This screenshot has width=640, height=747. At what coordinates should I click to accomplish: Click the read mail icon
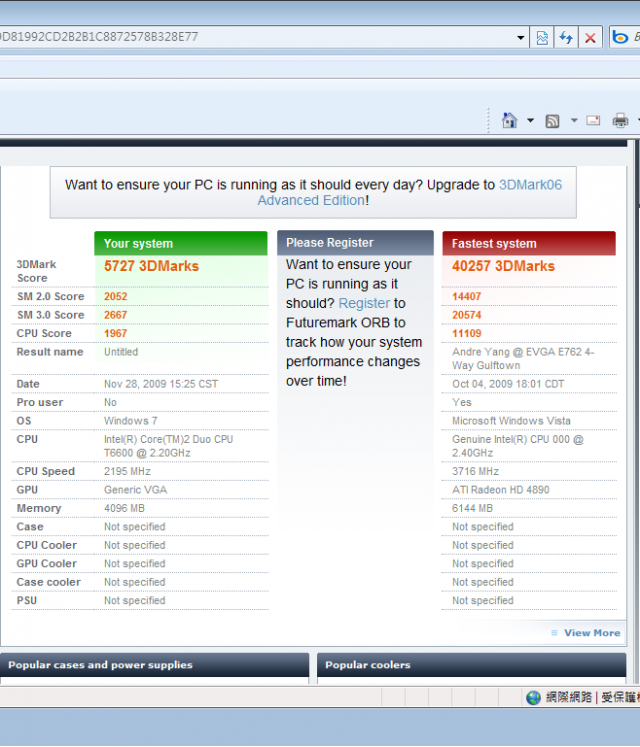593,121
